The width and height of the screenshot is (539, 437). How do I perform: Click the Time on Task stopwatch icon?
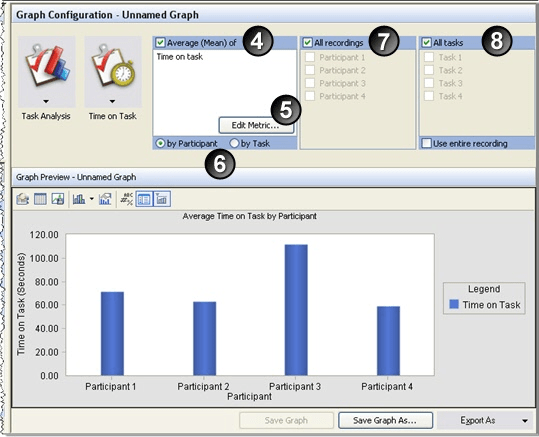coord(113,66)
